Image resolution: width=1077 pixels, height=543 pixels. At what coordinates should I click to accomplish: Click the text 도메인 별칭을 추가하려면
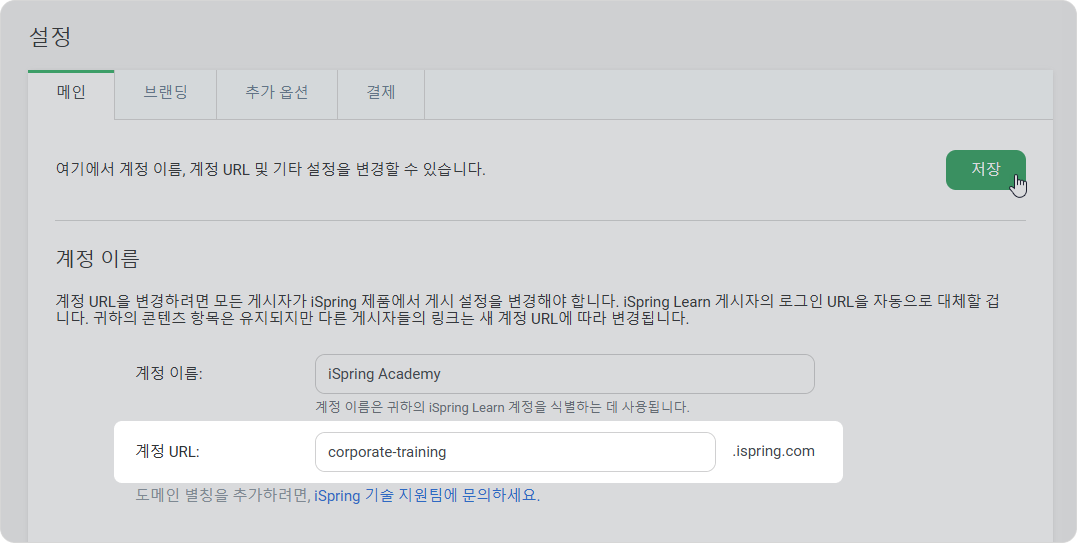tap(223, 495)
